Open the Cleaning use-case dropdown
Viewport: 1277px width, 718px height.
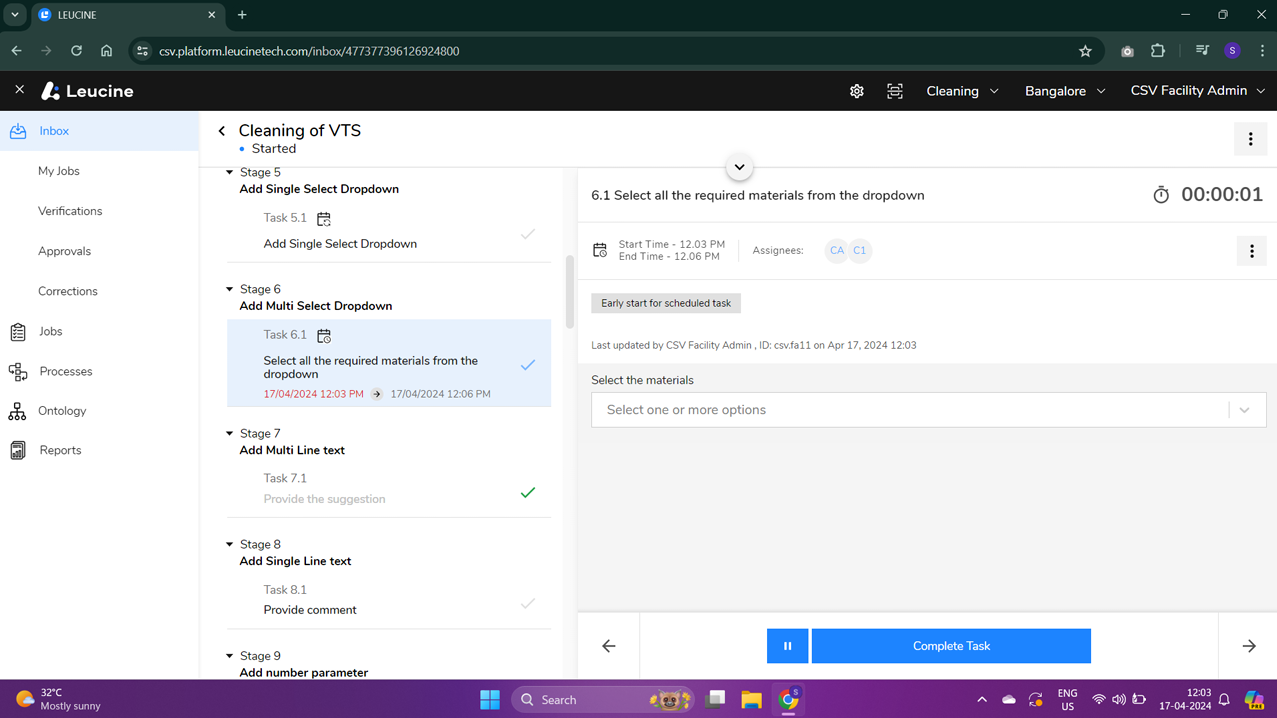pos(962,91)
